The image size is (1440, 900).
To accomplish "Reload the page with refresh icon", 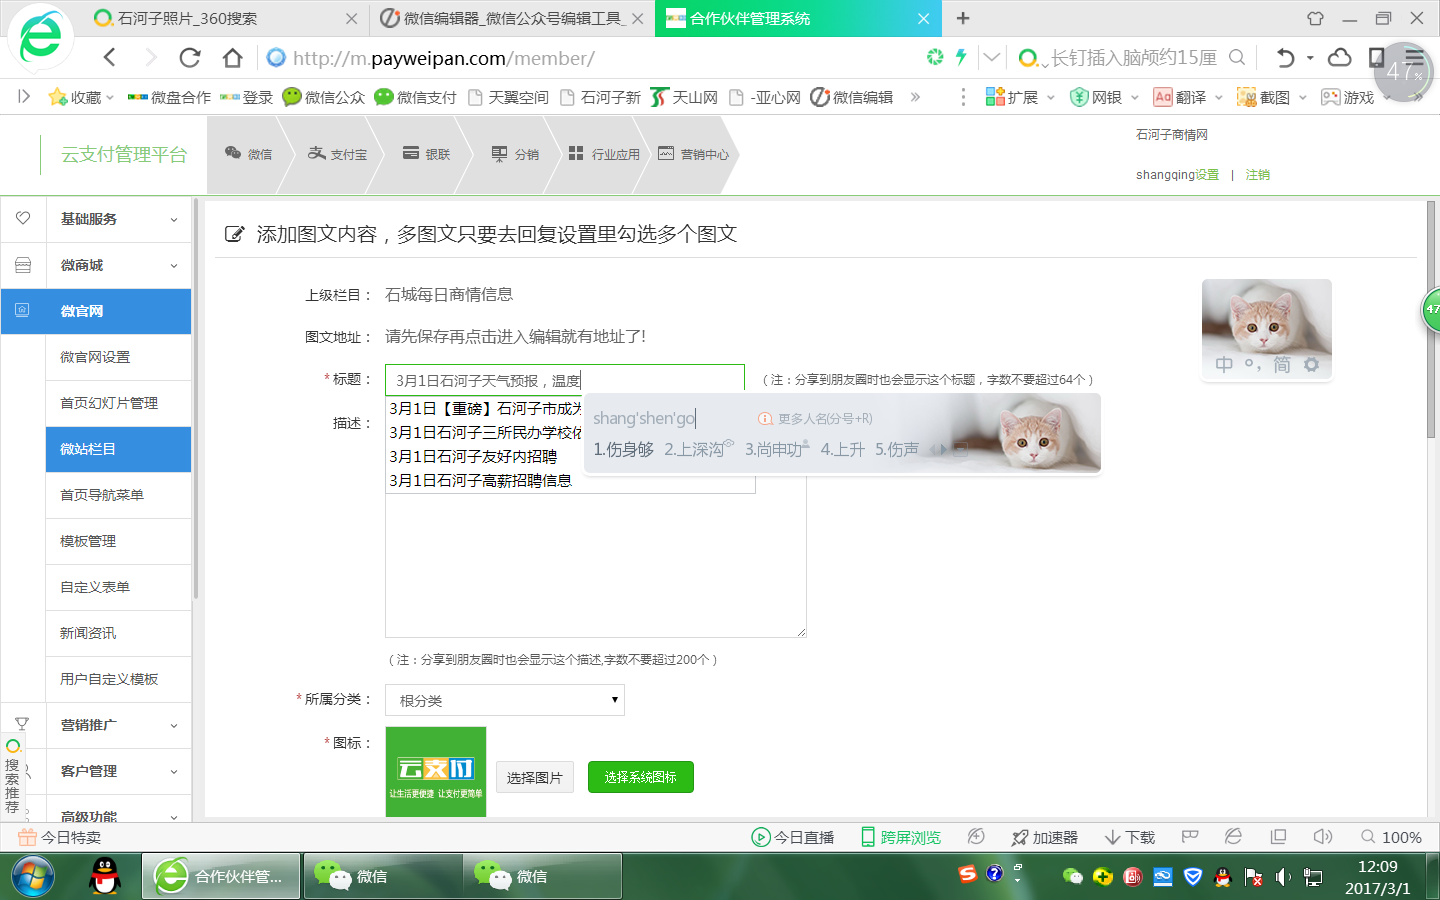I will click(190, 58).
